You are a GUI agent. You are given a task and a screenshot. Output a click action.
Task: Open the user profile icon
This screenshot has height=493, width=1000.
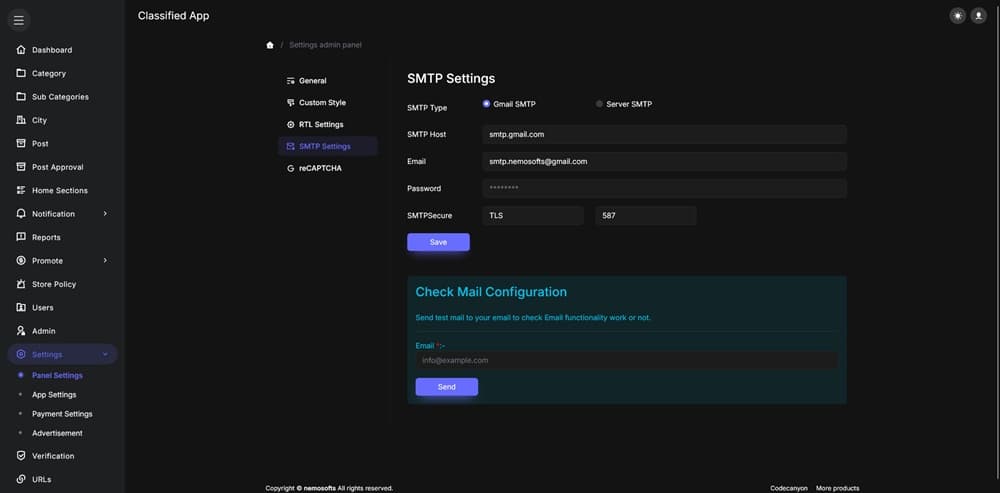click(979, 16)
